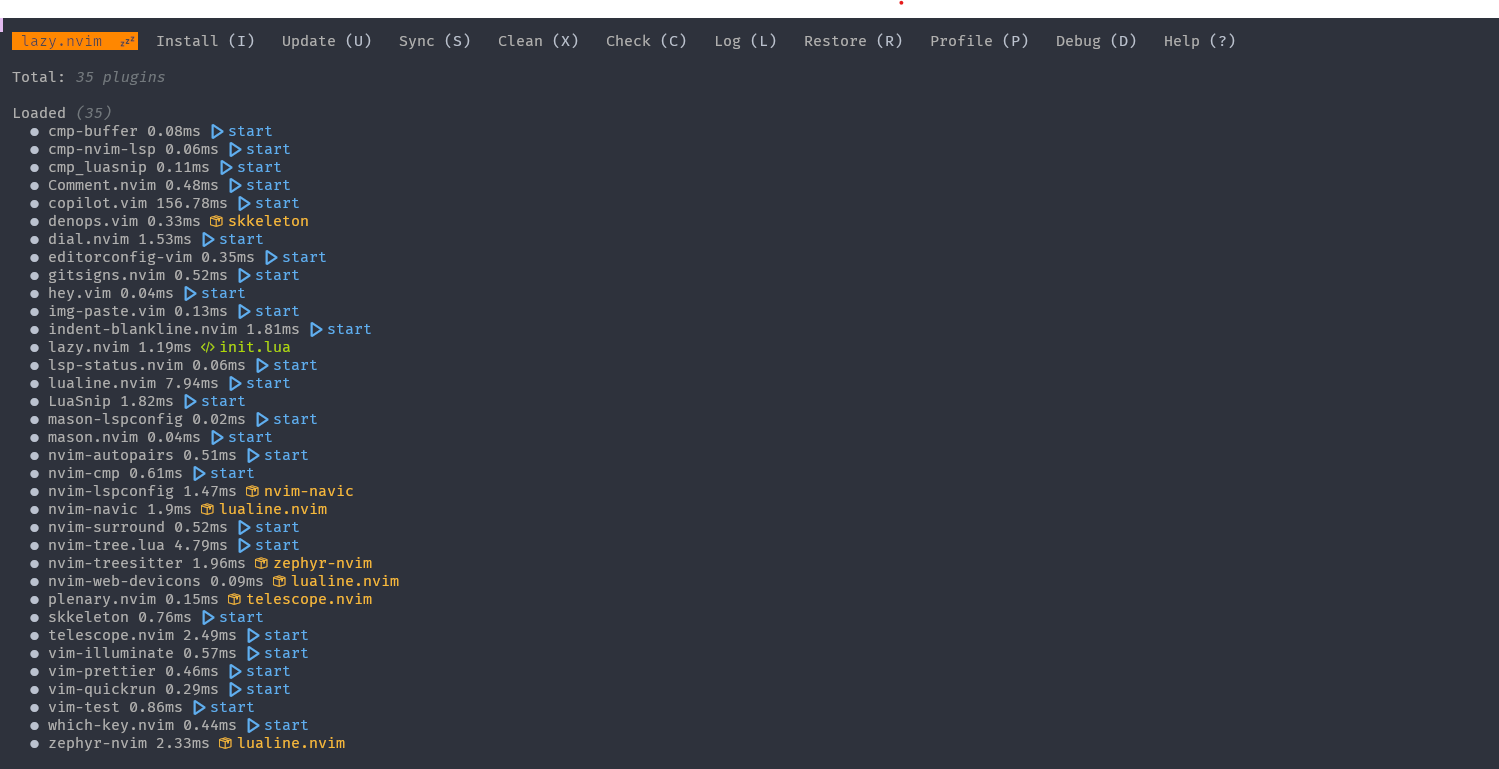
Task: Click the nvim-navic label on nvim-lspconfig row
Action: tap(309, 491)
